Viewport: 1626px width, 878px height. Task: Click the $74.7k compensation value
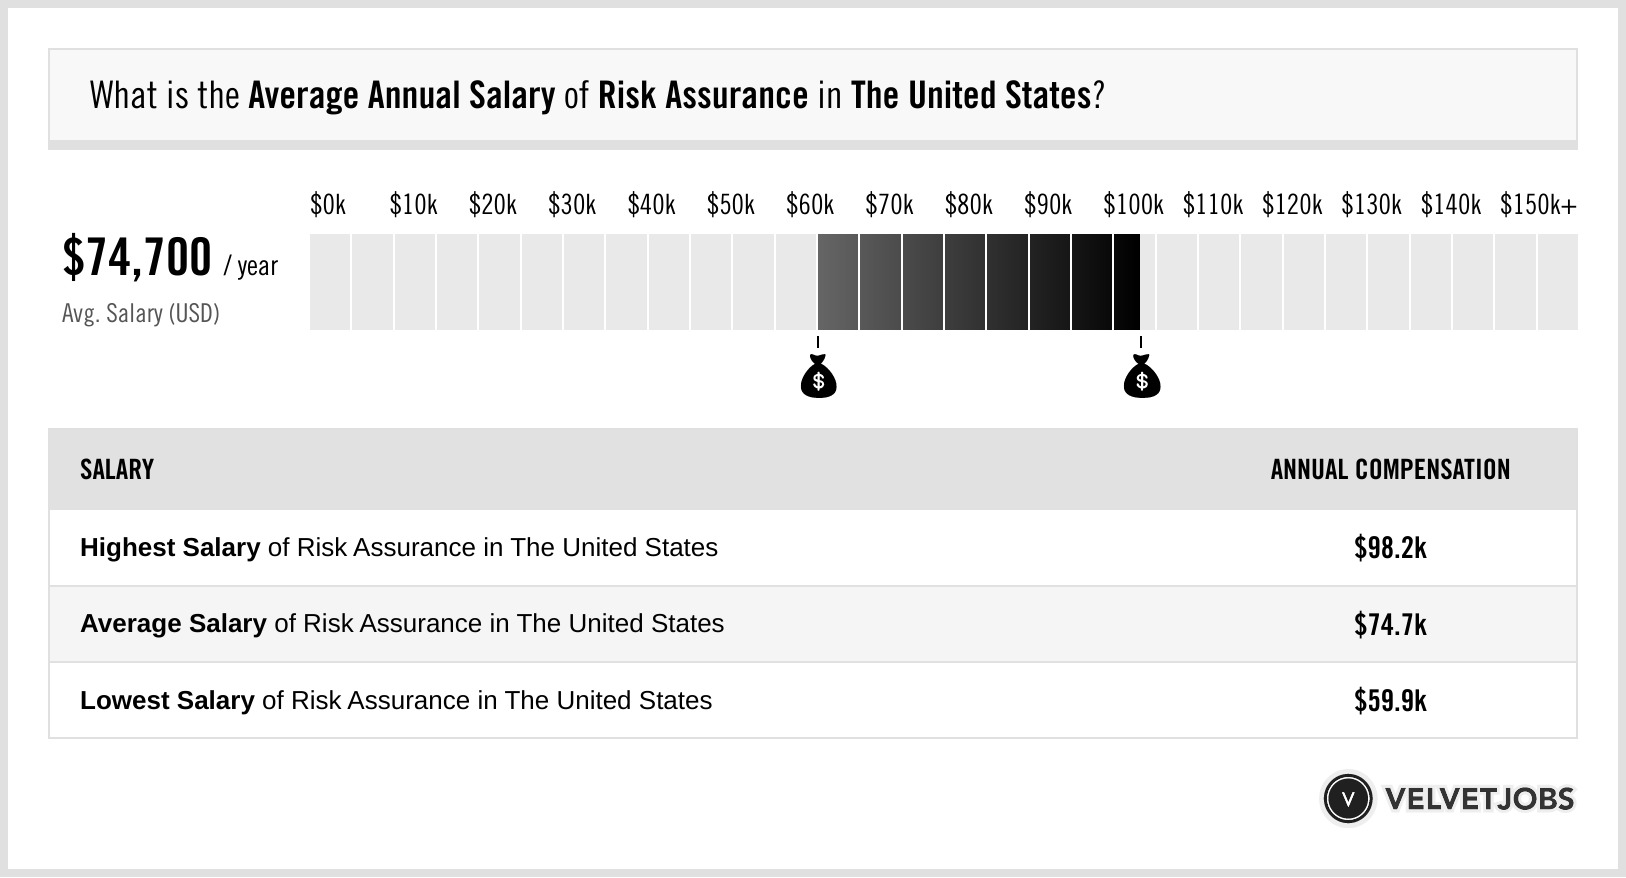tap(1390, 624)
